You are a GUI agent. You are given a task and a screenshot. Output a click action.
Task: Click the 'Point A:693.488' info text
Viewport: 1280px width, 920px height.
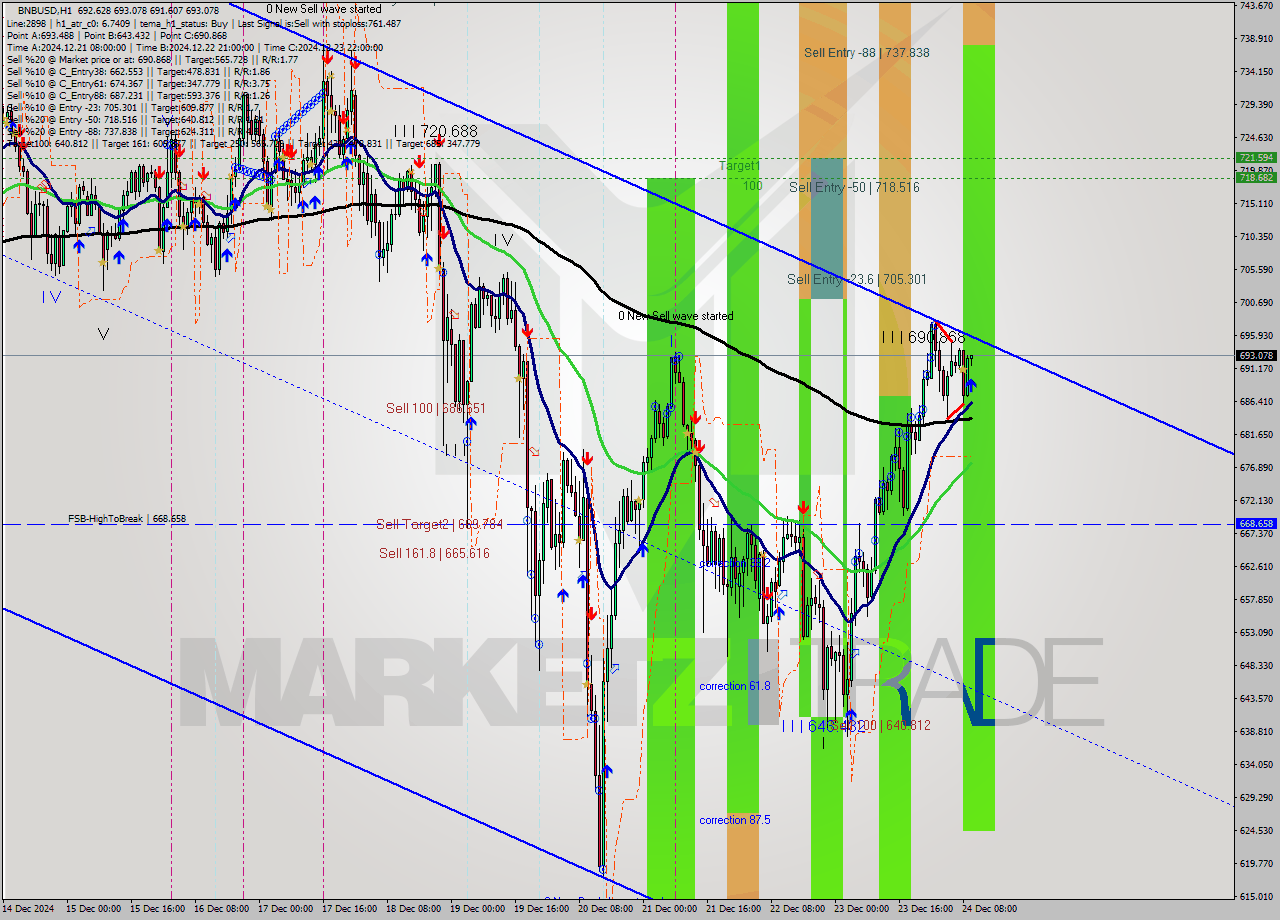pos(40,35)
